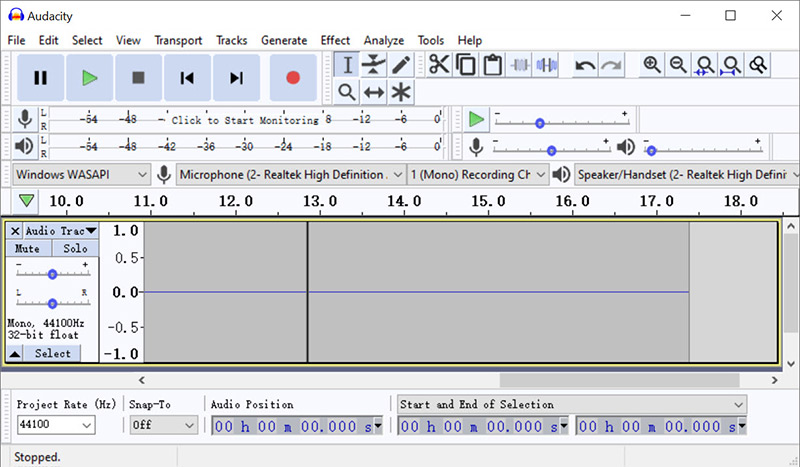Open the Audio Track name dropdown menu
This screenshot has height=467, width=800.
click(x=61, y=231)
